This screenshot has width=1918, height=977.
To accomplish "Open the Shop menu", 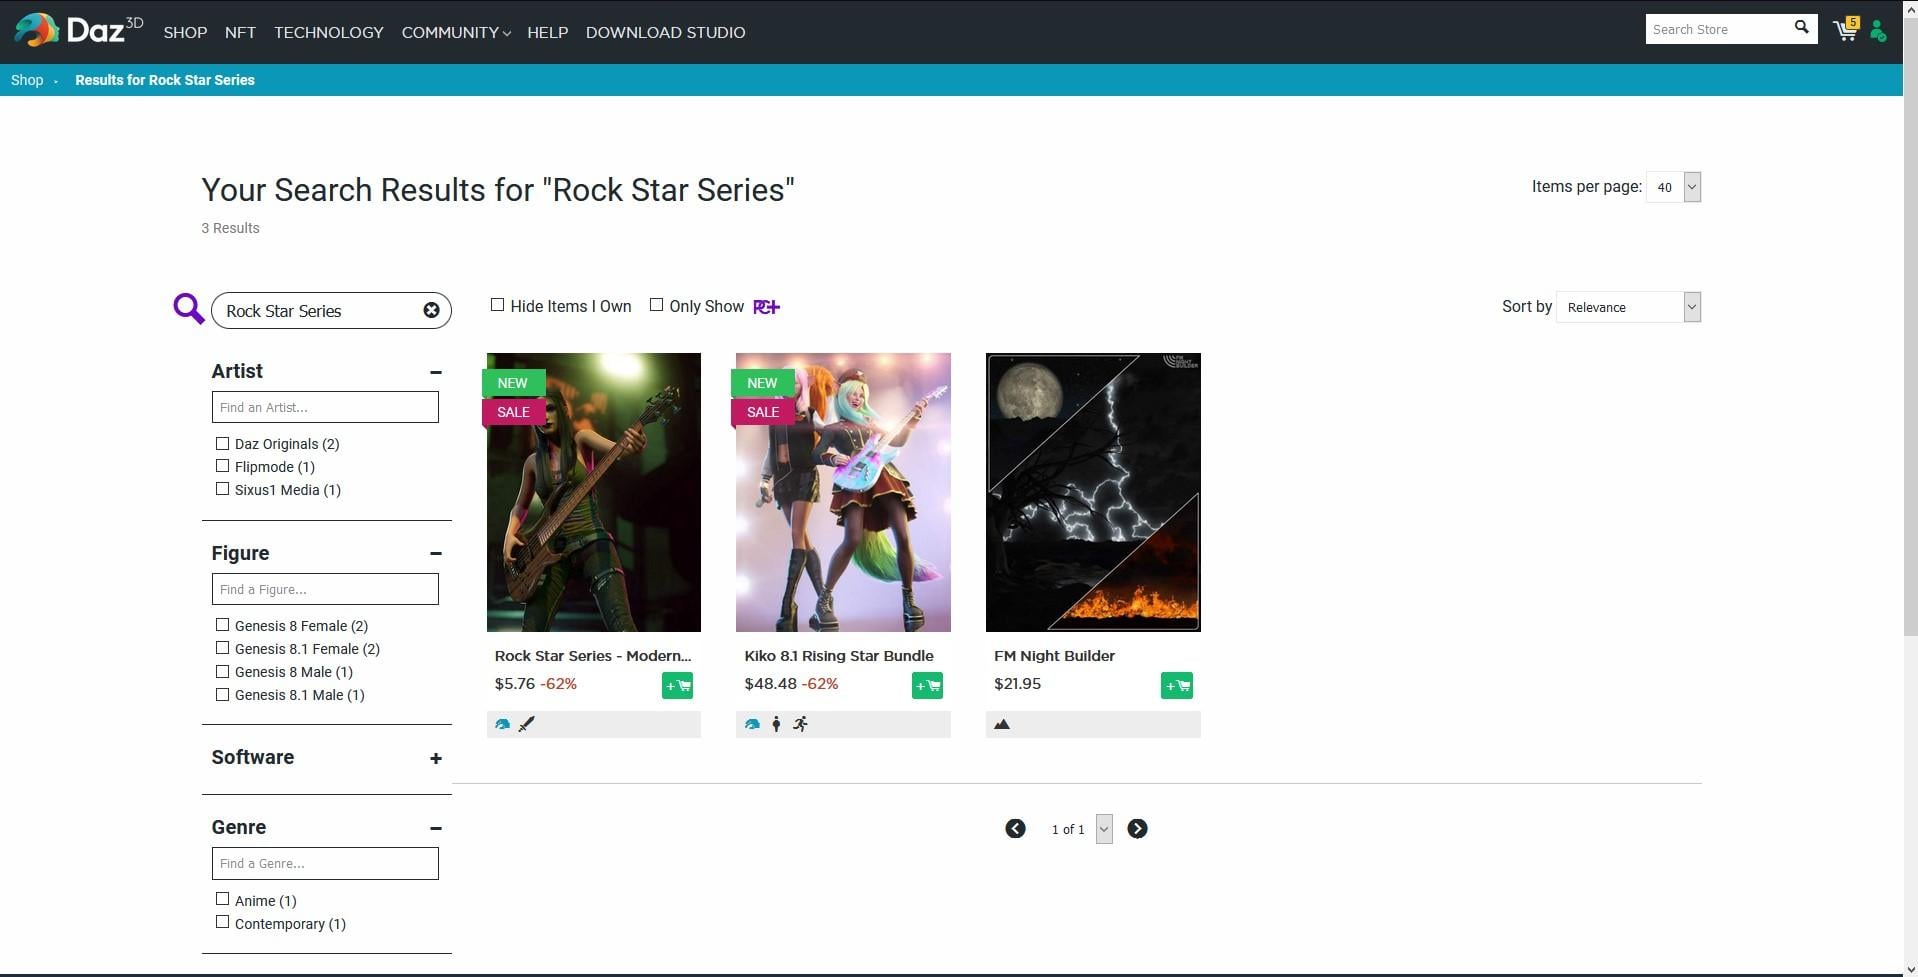I will click(x=185, y=32).
